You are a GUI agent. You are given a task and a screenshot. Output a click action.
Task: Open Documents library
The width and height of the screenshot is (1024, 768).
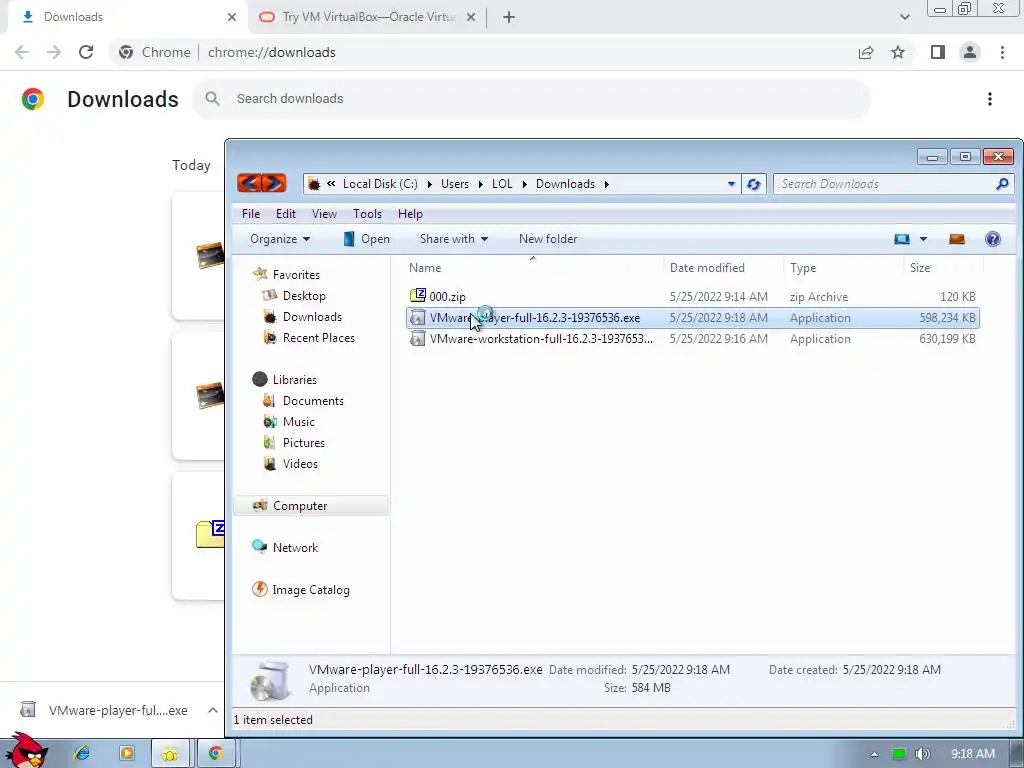pyautogui.click(x=313, y=401)
